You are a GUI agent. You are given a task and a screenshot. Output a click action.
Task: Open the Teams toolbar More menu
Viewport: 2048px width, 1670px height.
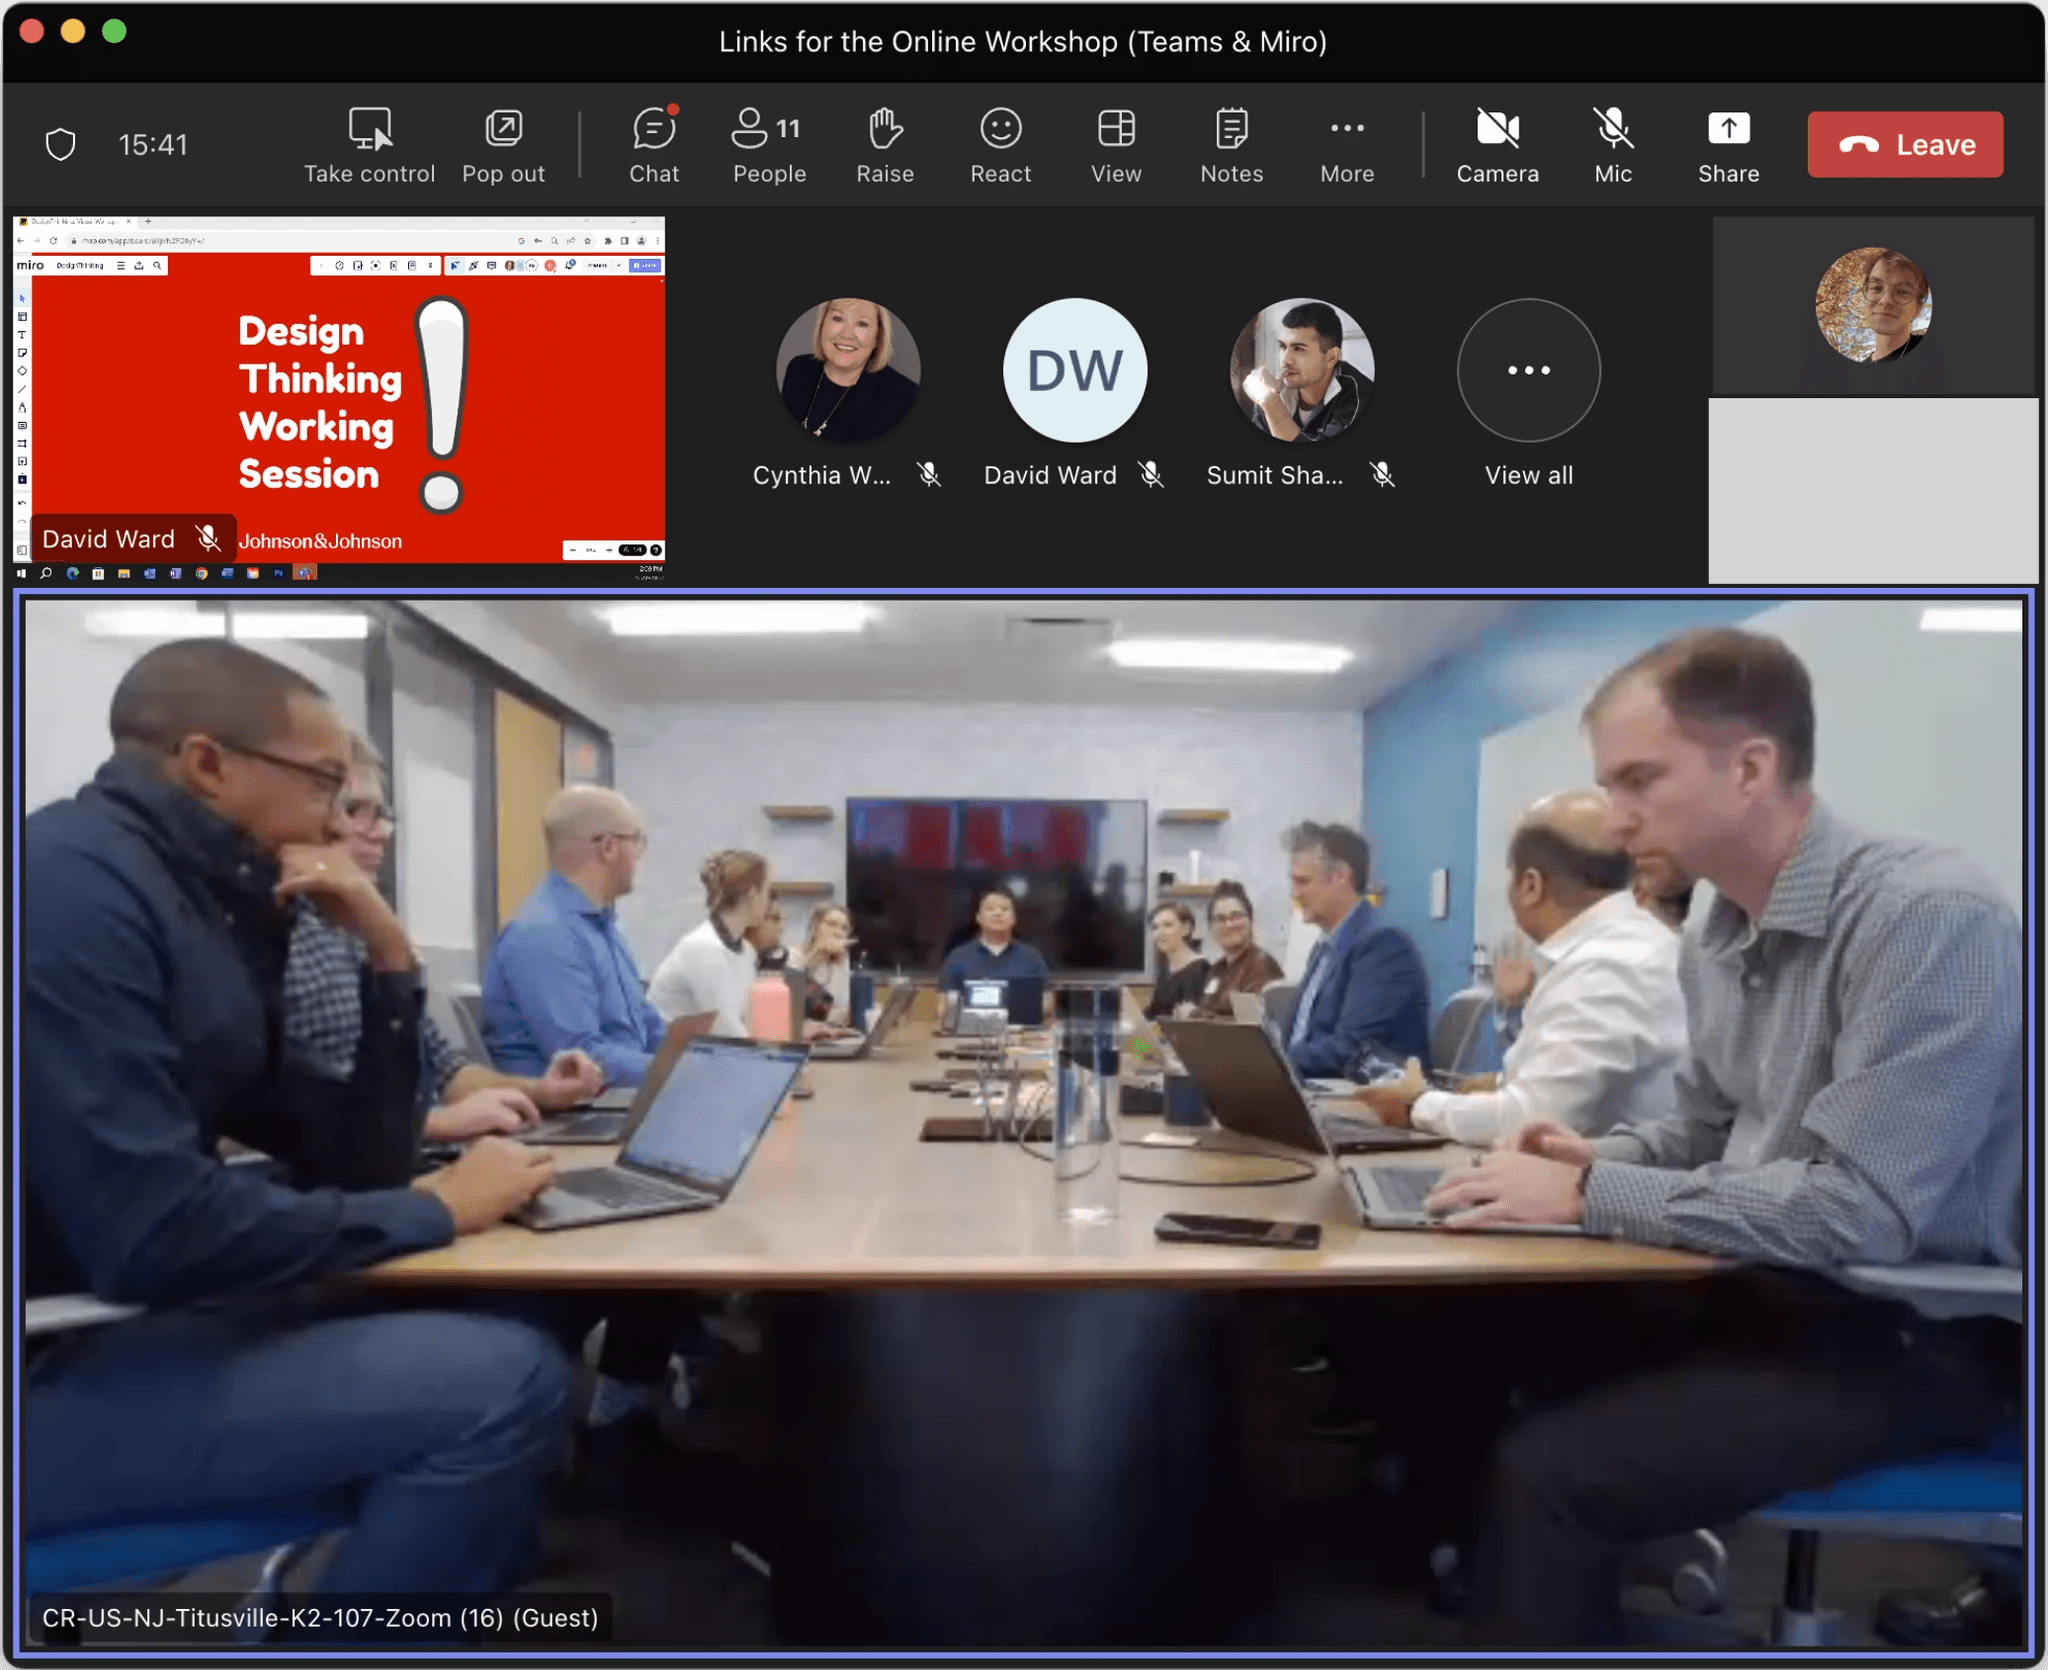tap(1345, 145)
